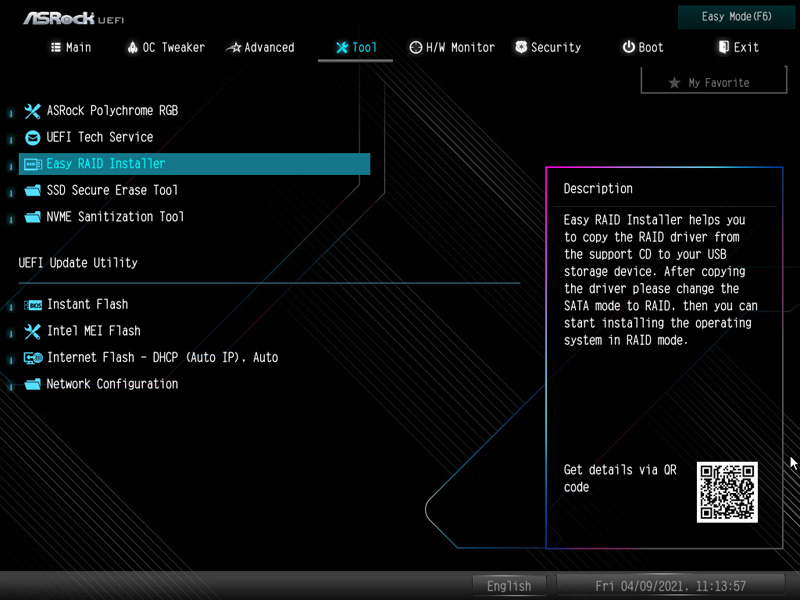Click the Exit door icon
This screenshot has width=800, height=600.
(x=723, y=47)
